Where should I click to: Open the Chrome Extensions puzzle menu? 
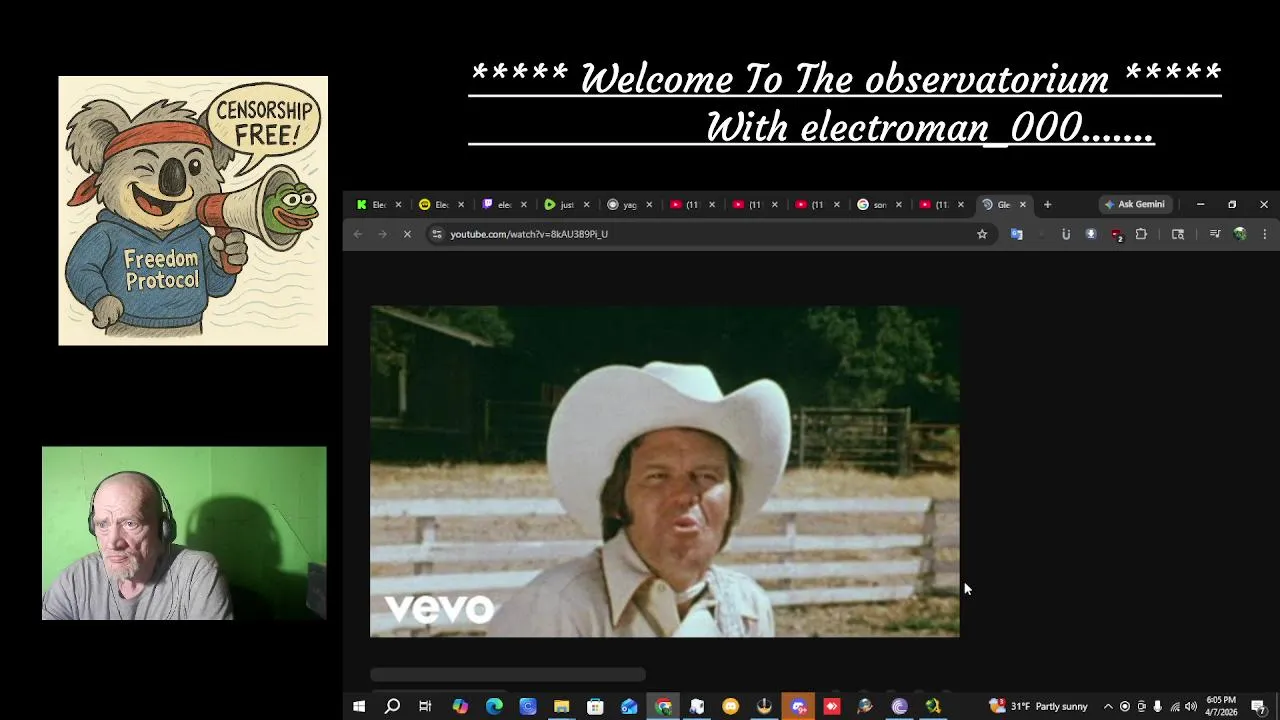click(x=1141, y=234)
